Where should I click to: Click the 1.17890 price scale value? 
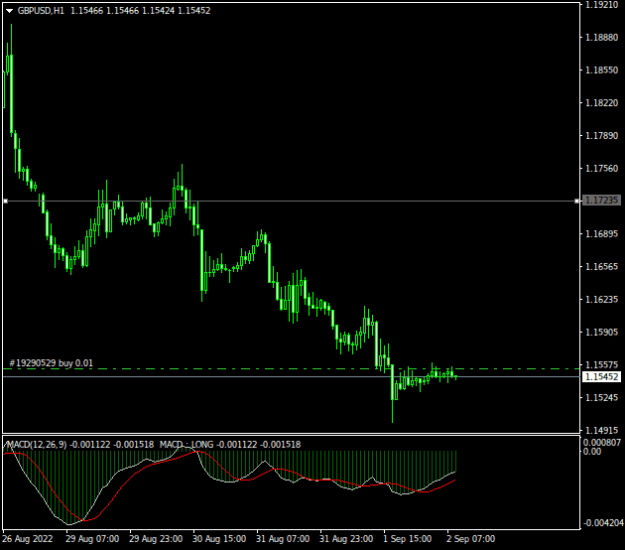click(x=601, y=136)
